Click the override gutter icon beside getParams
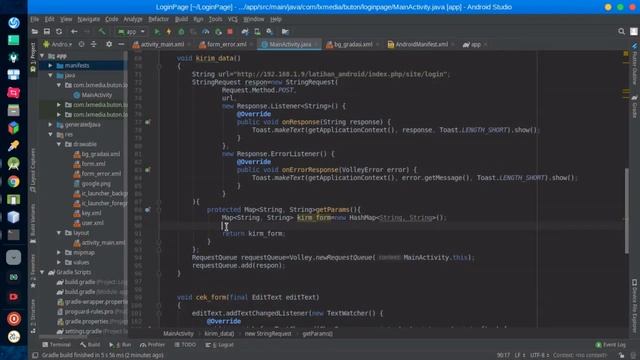 (x=148, y=209)
